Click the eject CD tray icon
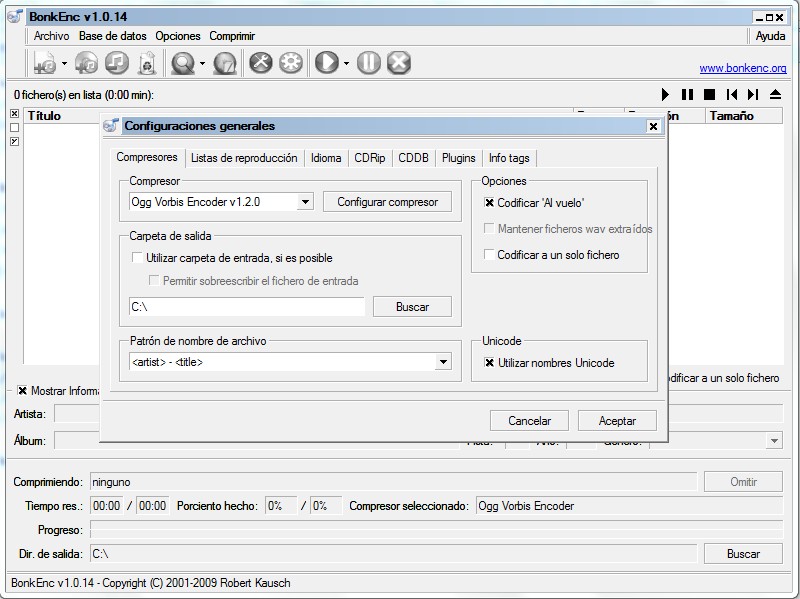 click(x=775, y=94)
